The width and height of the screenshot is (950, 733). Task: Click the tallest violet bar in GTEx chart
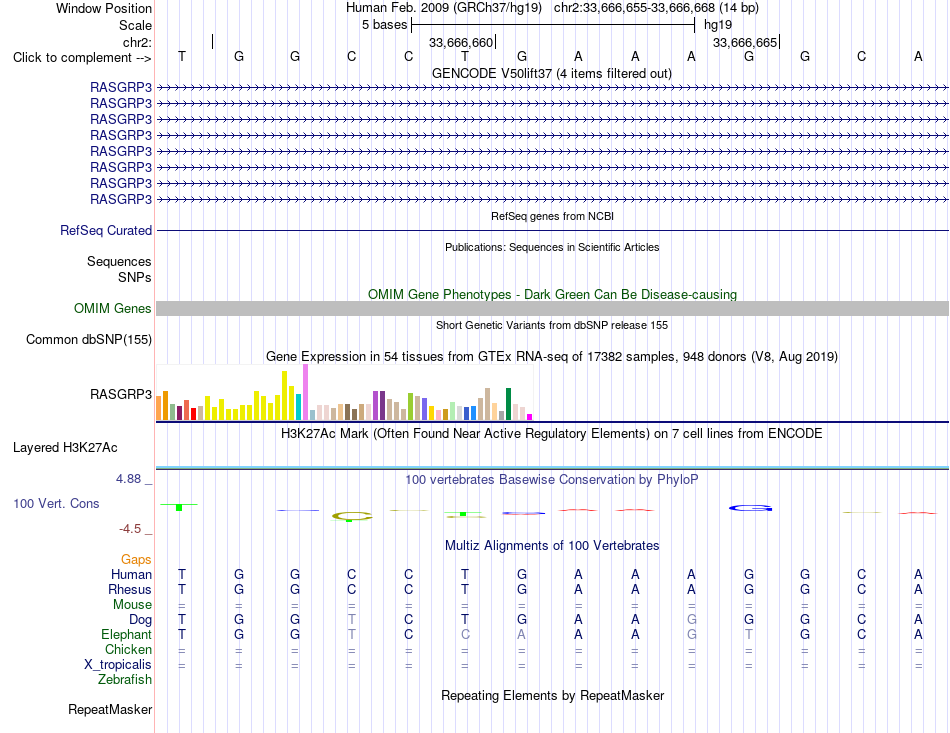tap(305, 392)
